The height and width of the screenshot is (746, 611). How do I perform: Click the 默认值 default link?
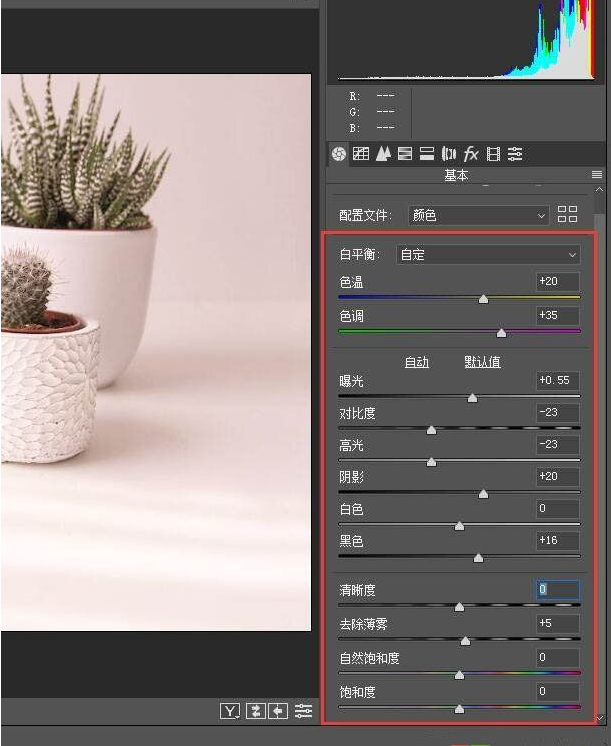482,362
